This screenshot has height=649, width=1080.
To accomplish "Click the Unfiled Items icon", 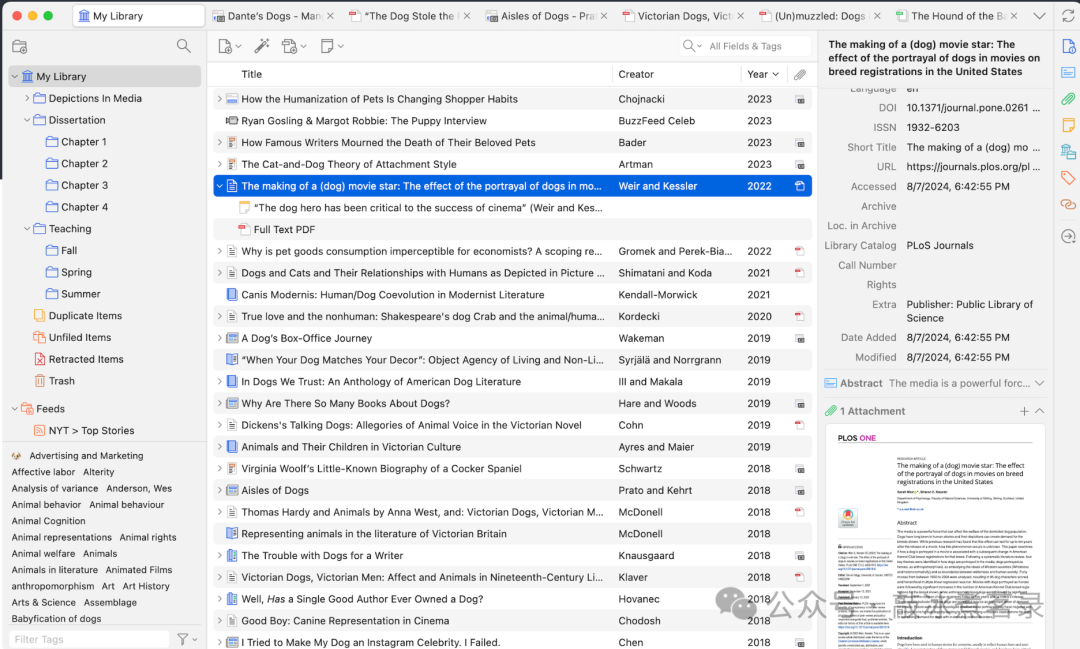I will pos(39,338).
